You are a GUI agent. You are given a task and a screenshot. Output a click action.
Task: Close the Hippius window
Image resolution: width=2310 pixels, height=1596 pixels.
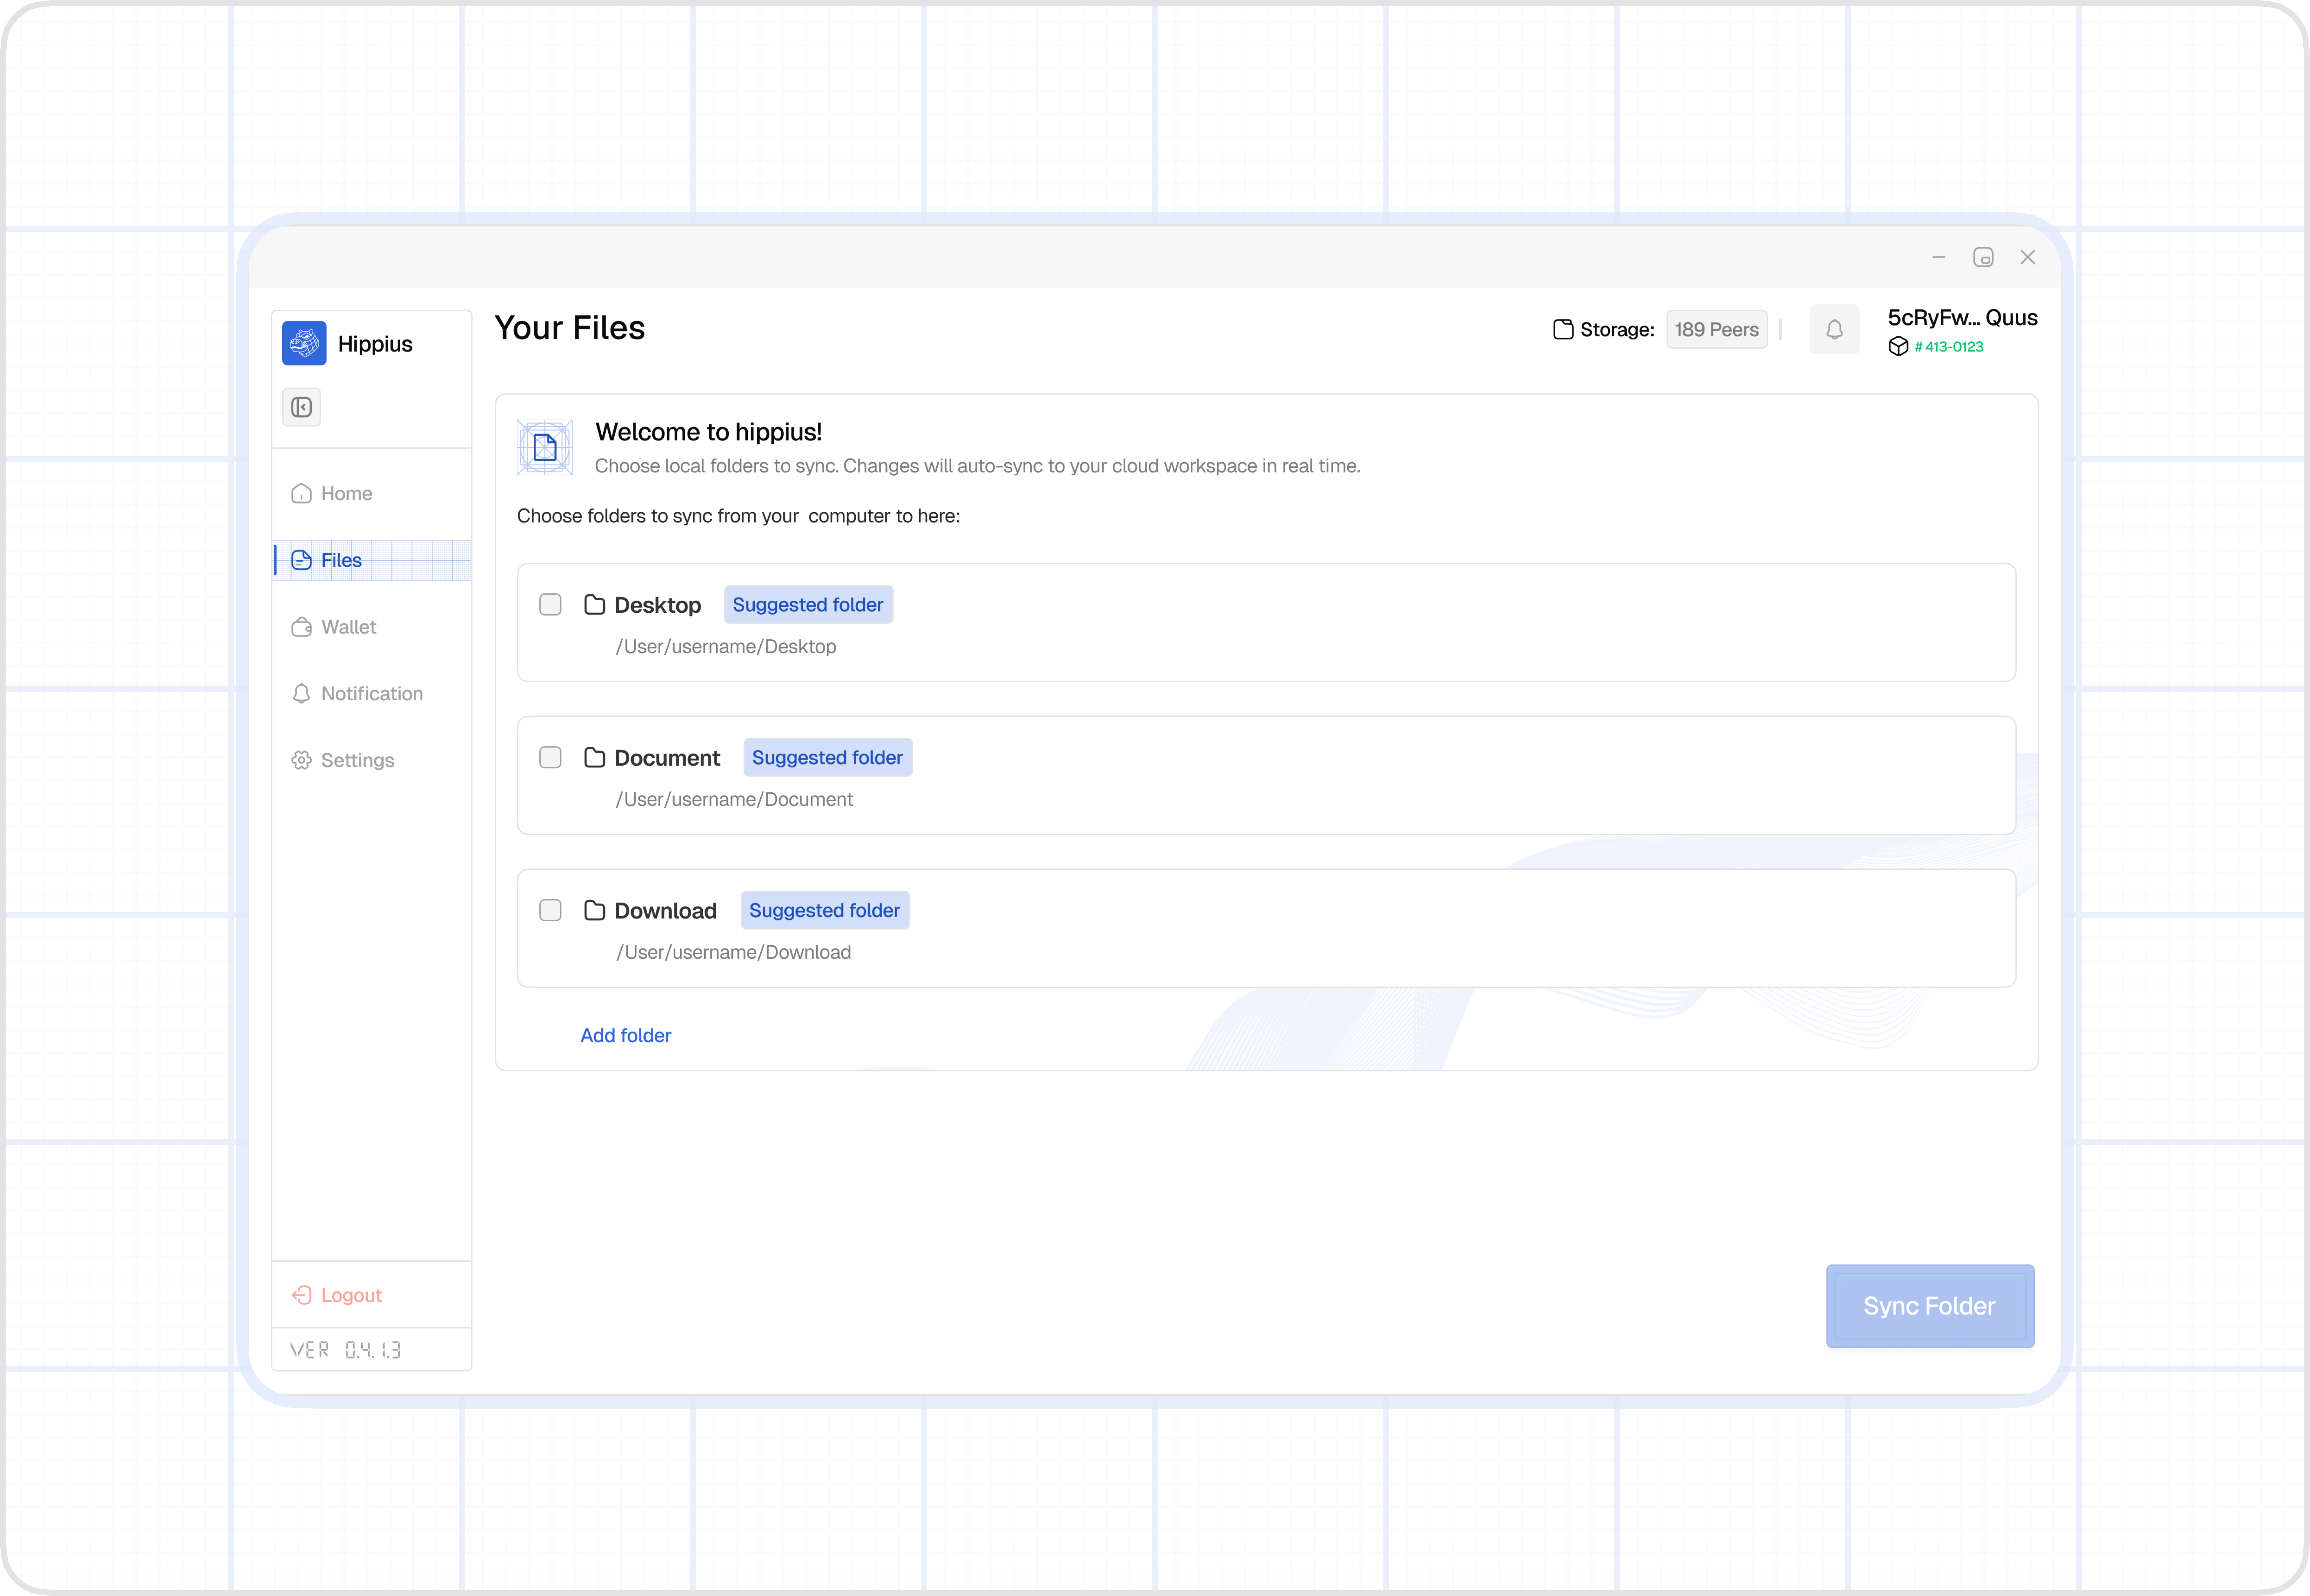click(x=2028, y=257)
